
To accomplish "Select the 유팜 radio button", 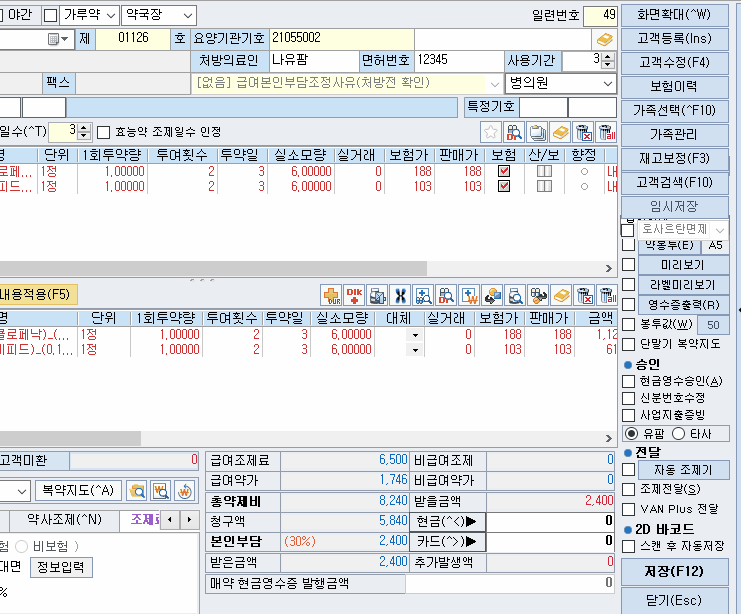I will coord(632,433).
